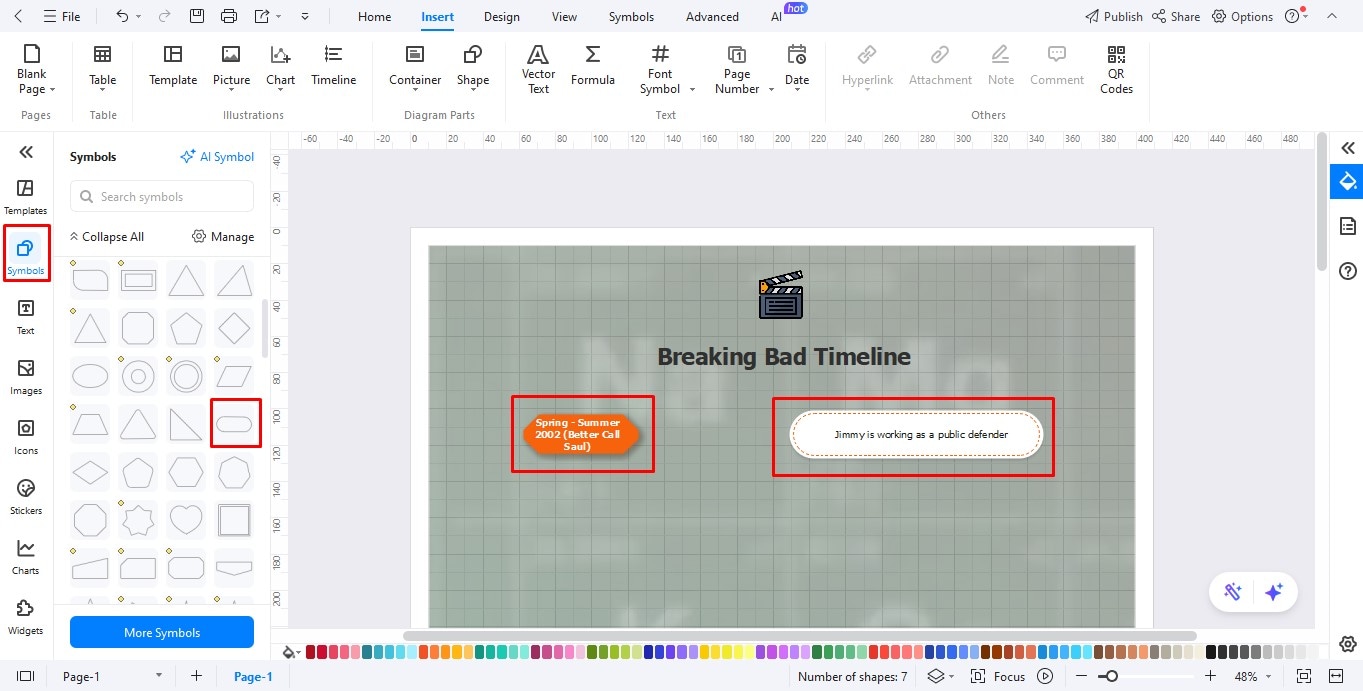Click the Share button
Viewport: 1363px width, 691px height.
(x=1176, y=16)
